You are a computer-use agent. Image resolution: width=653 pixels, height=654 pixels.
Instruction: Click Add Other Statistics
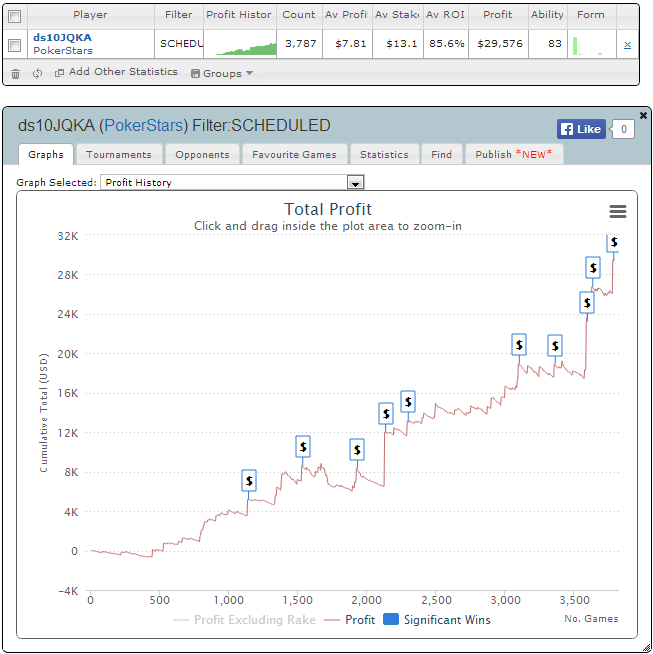(116, 72)
